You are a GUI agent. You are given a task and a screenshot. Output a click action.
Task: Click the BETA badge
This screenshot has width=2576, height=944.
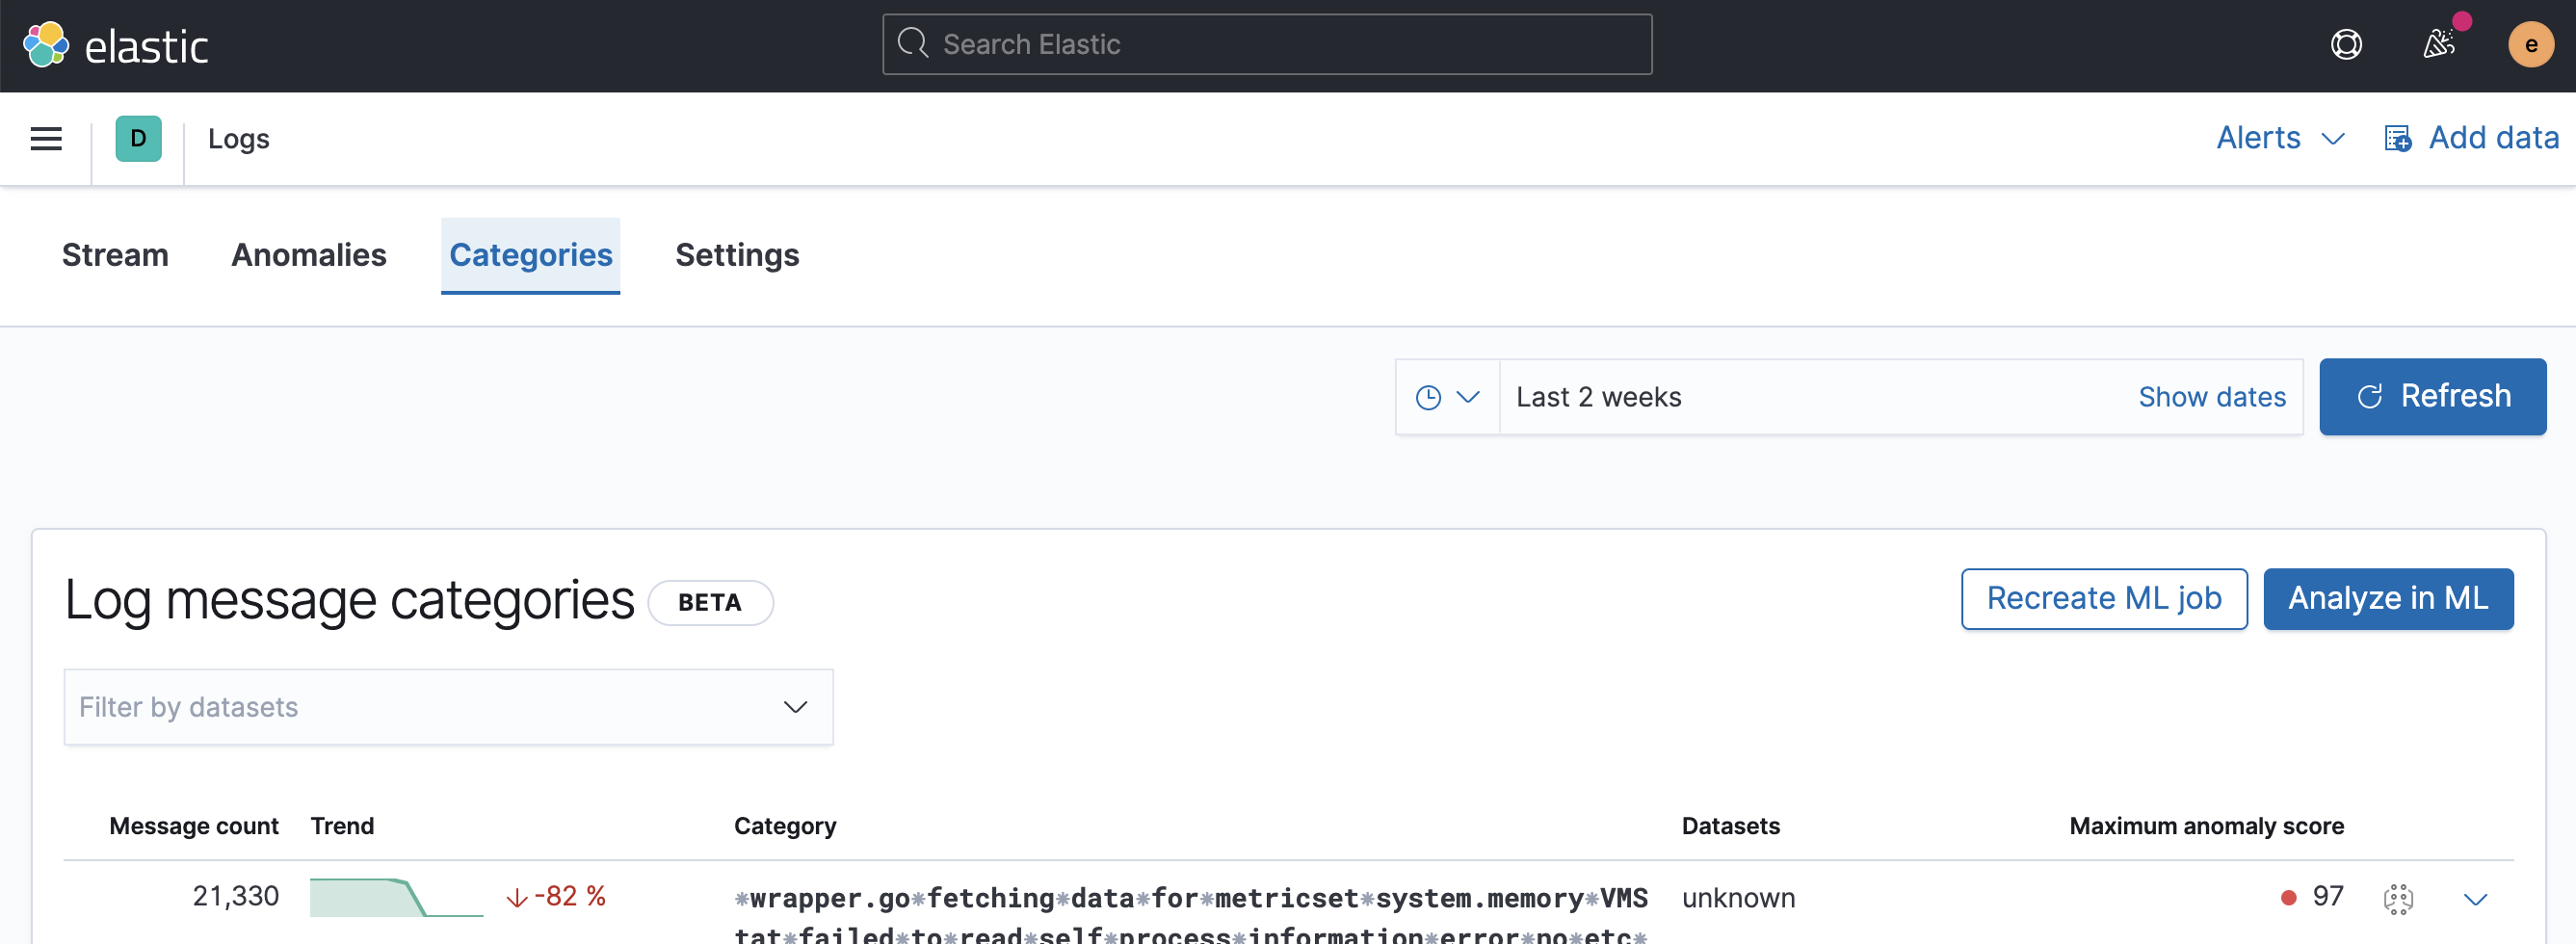[x=710, y=603]
